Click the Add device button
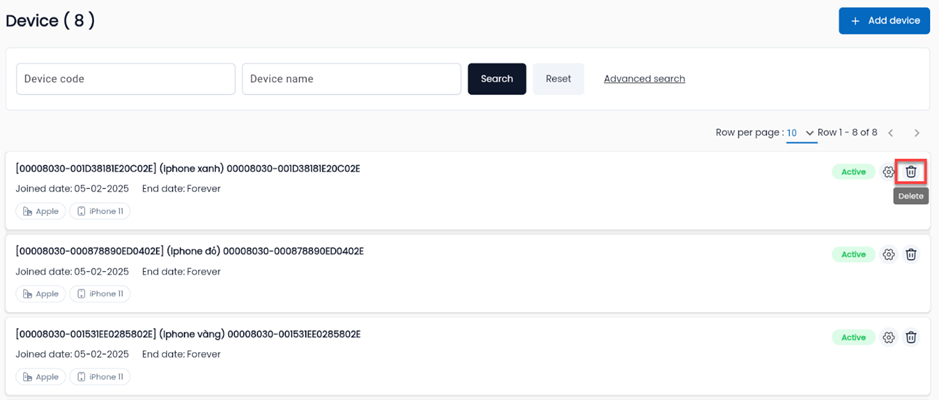The height and width of the screenshot is (400, 939). (x=883, y=20)
